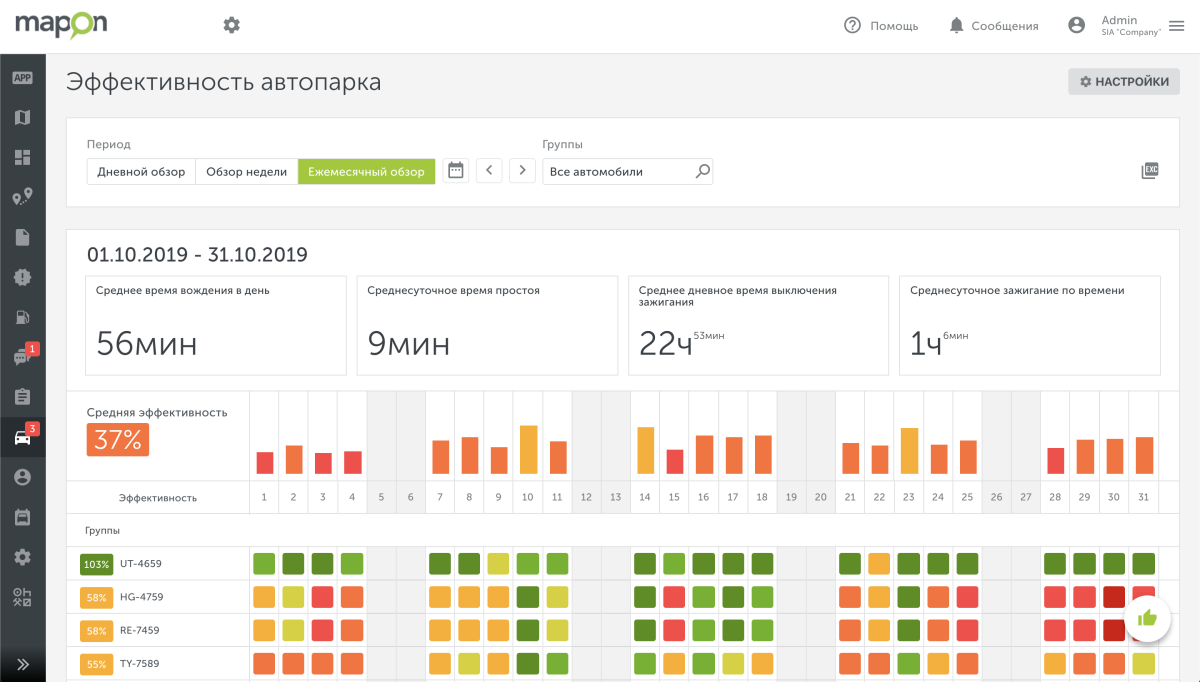Click the clipboard icon in sidebar
The image size is (1200, 682).
point(22,397)
